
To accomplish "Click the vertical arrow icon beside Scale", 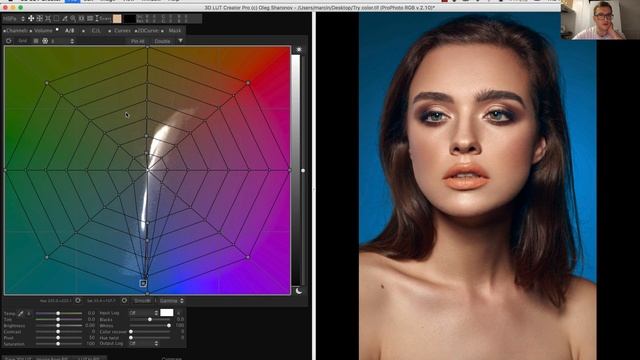I will click(97, 18).
